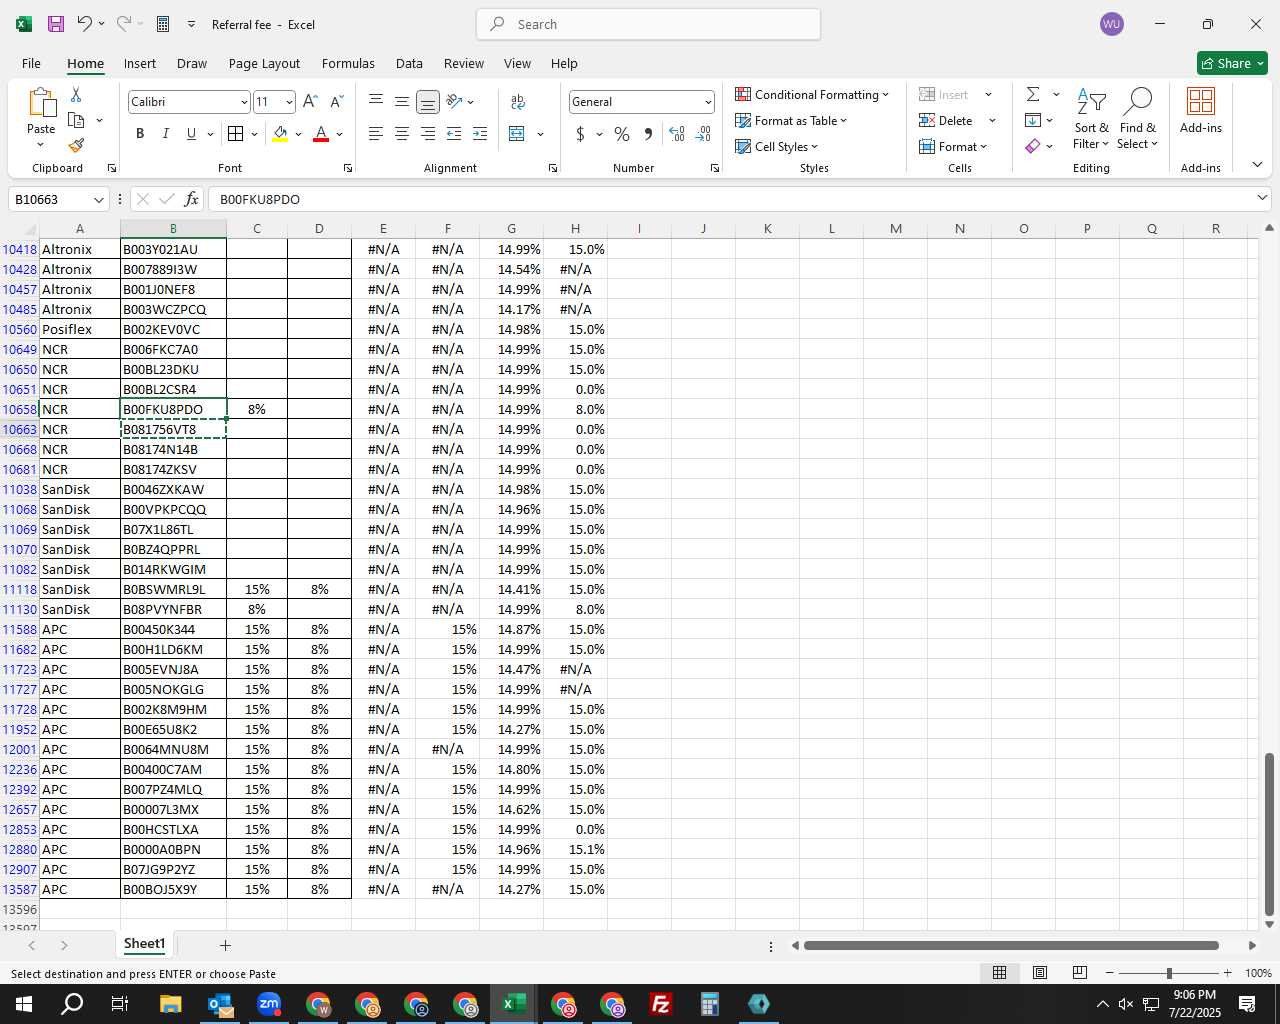This screenshot has height=1024, width=1280.
Task: Open Sort & Filter options
Action: [1091, 118]
